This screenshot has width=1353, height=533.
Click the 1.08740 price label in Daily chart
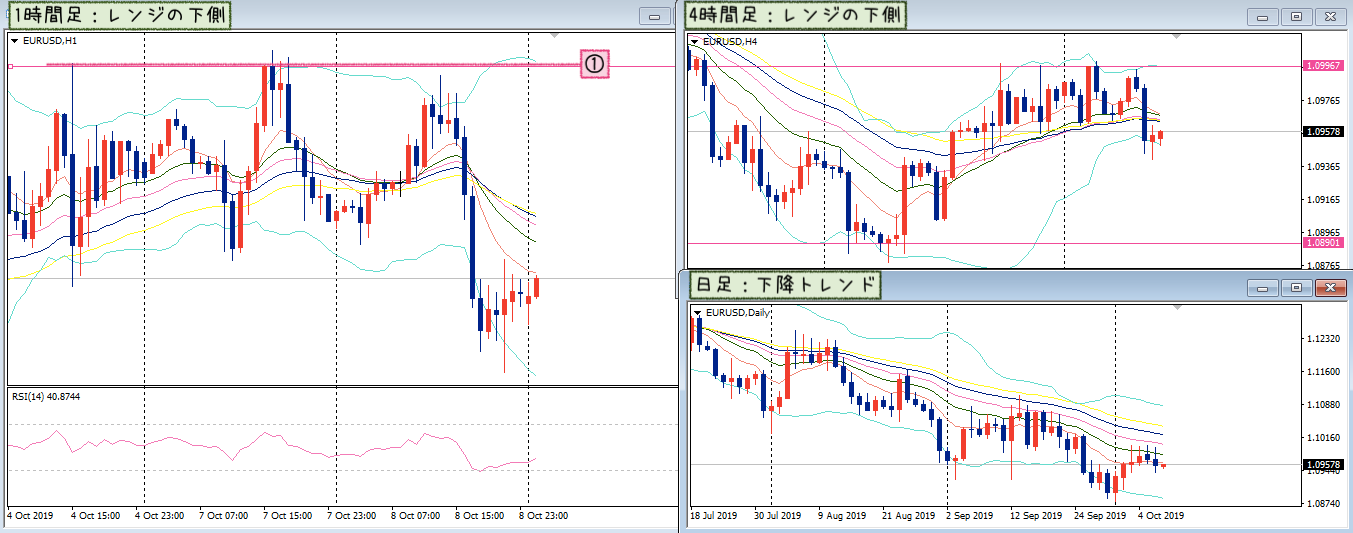[x=1324, y=503]
